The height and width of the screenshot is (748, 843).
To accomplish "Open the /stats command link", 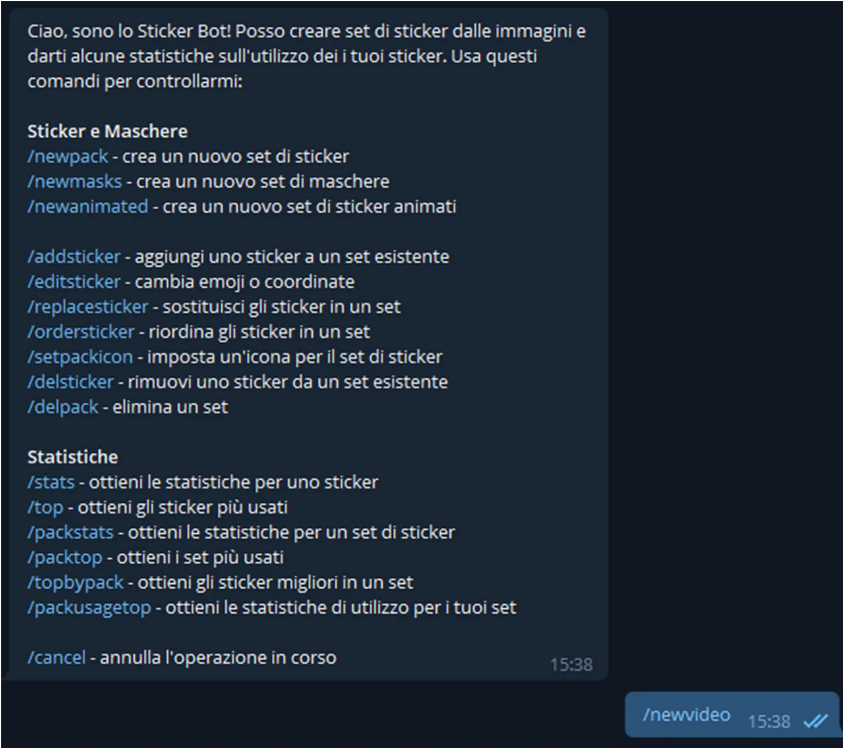I will coord(51,482).
